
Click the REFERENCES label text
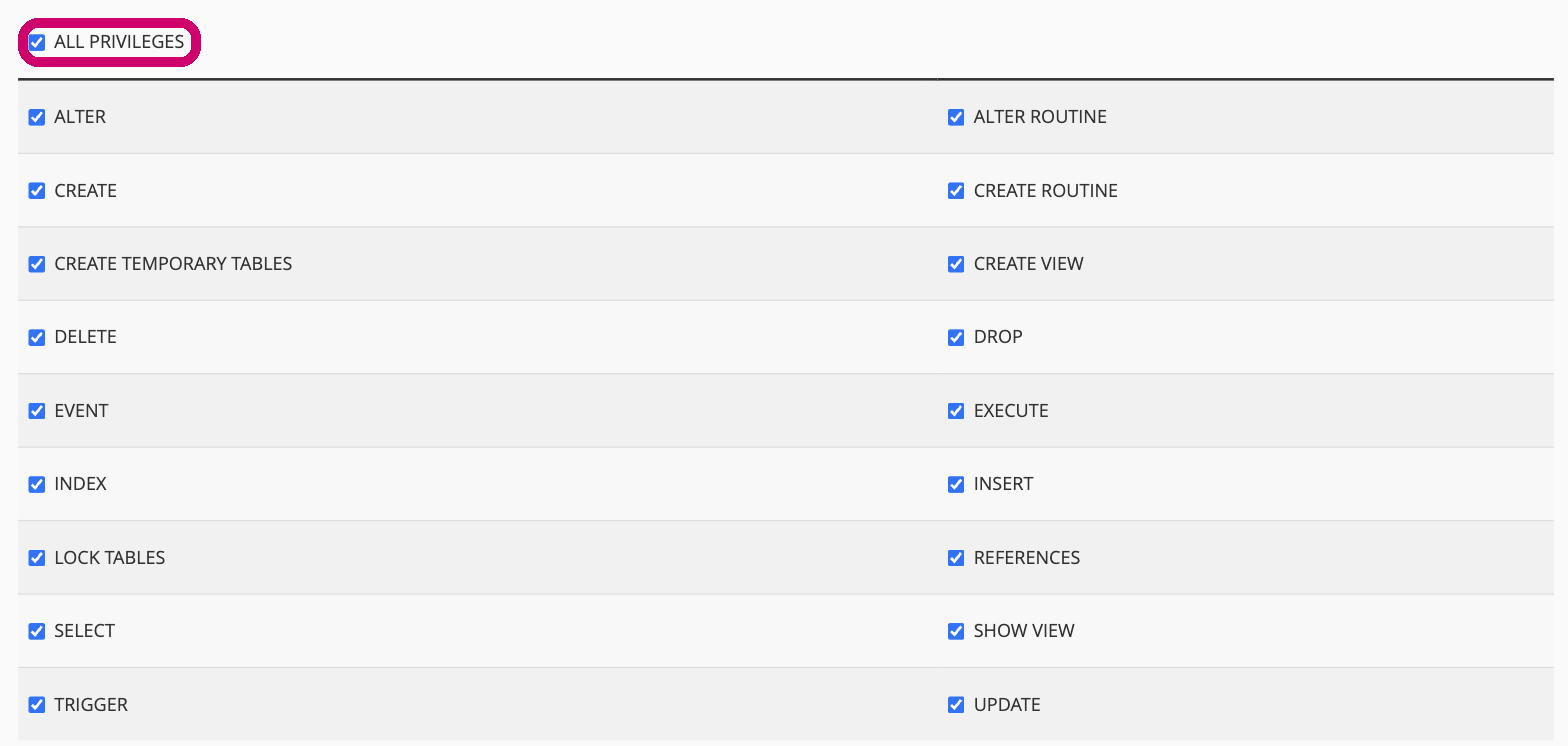[1027, 558]
